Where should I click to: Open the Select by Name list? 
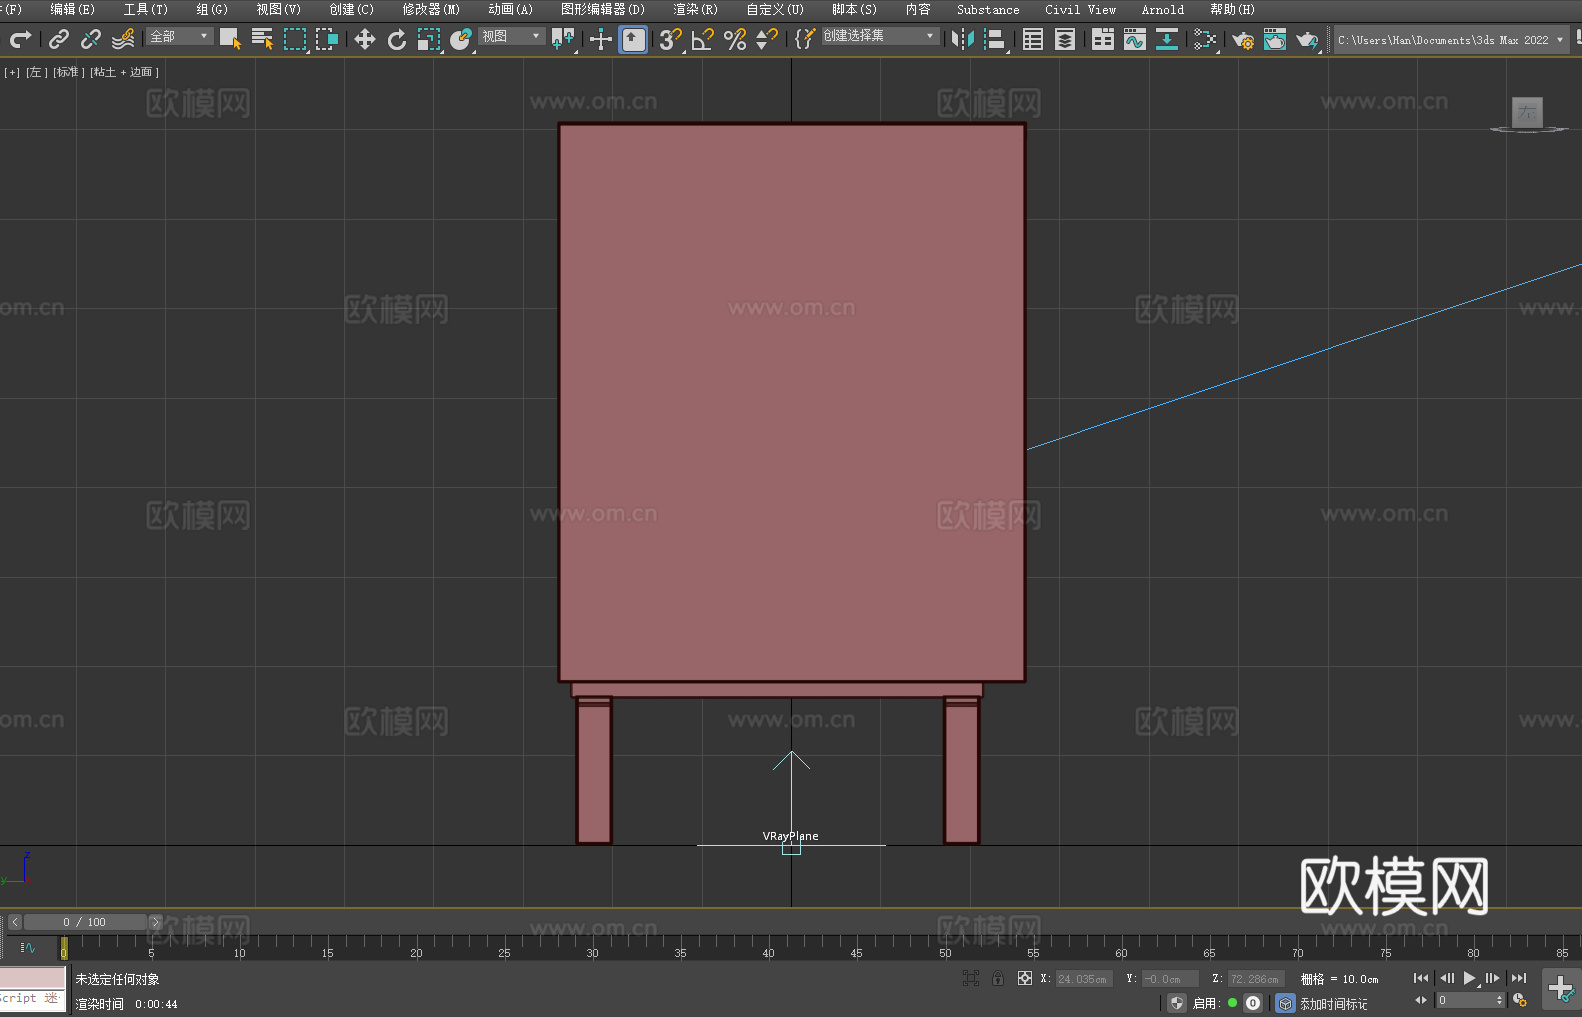coord(262,39)
